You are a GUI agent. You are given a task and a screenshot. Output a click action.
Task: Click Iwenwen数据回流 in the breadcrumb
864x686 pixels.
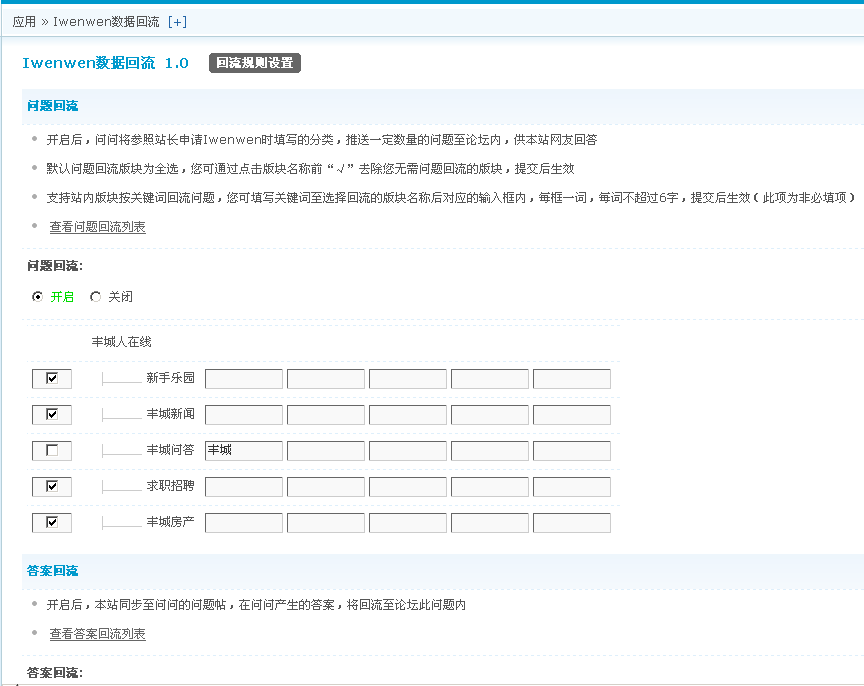106,22
